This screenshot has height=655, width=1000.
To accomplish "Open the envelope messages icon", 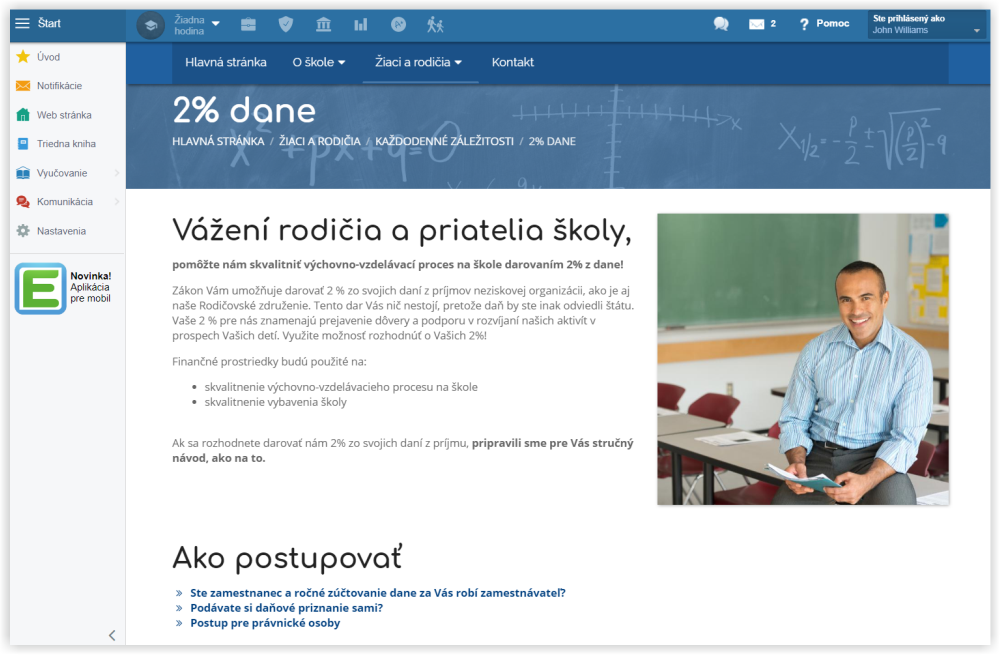I will [x=756, y=24].
